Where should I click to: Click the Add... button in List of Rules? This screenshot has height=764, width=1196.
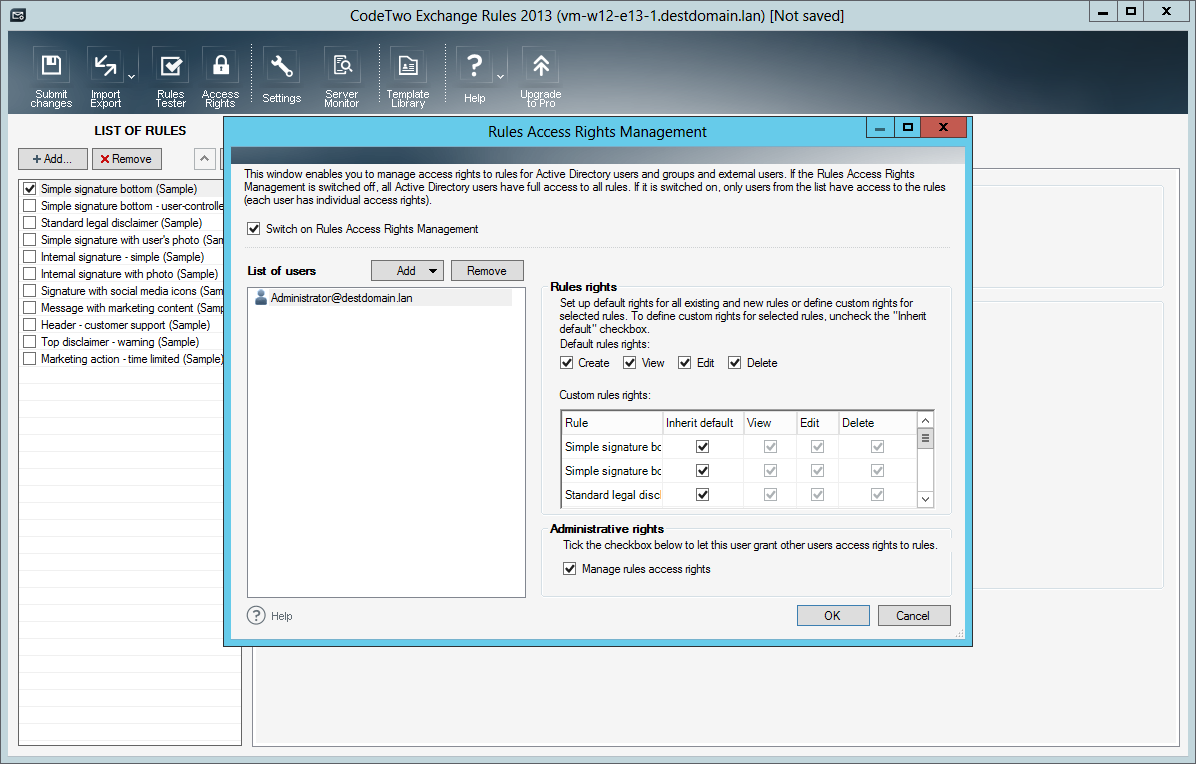coord(53,159)
